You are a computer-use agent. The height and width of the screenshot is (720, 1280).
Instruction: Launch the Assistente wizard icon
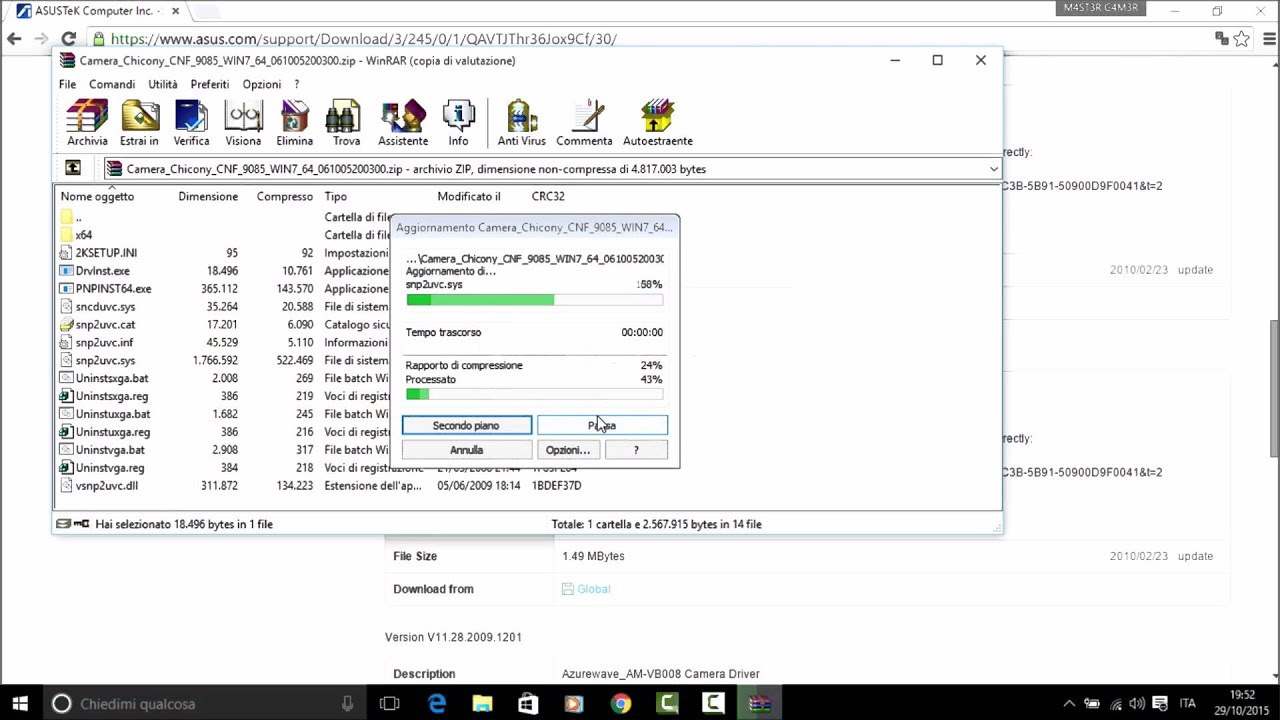(x=403, y=123)
